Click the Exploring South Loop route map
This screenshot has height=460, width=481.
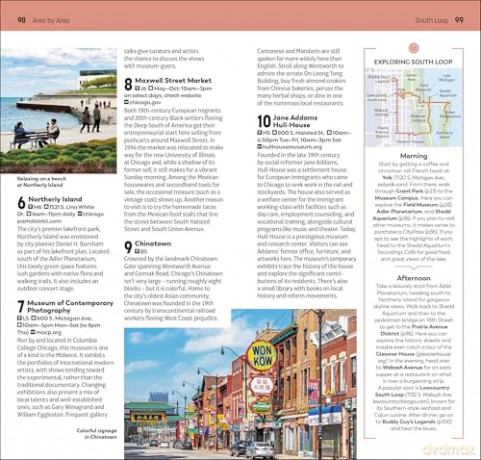(413, 107)
